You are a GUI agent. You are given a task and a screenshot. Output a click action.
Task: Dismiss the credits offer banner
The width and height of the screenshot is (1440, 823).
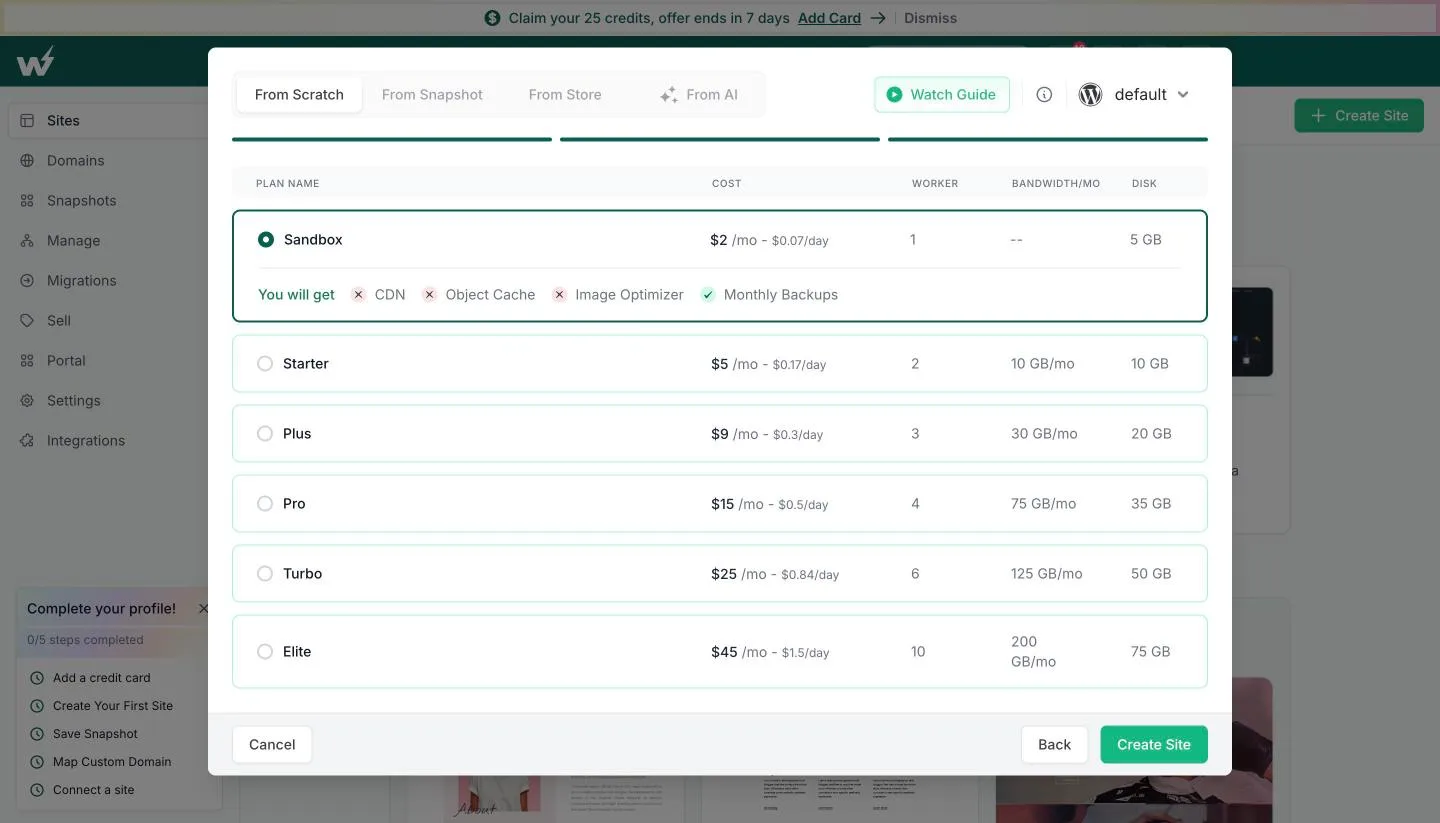pyautogui.click(x=930, y=18)
